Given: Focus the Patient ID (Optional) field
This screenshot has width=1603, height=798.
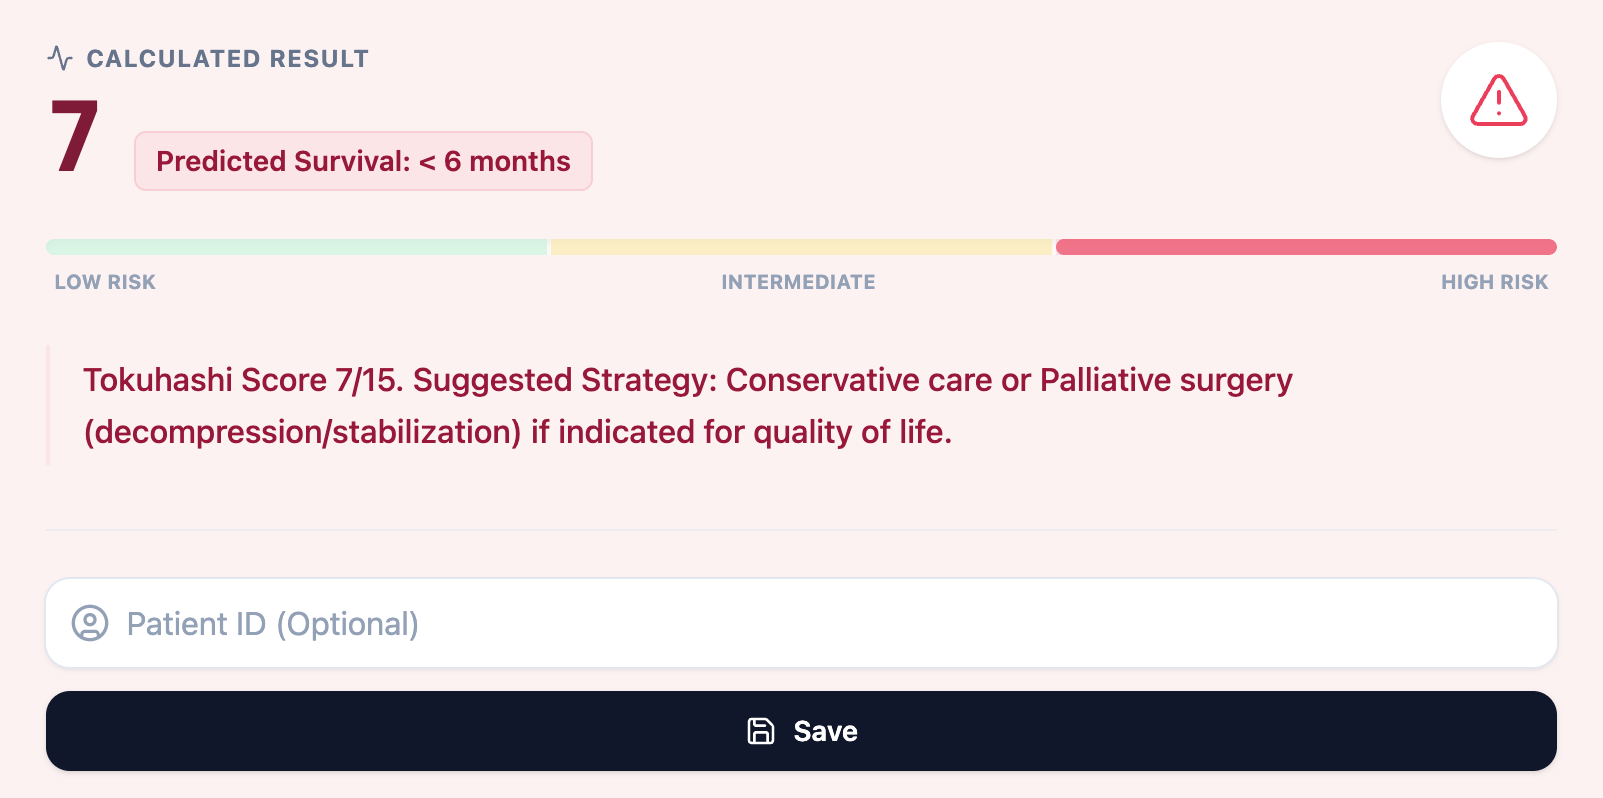Looking at the screenshot, I should [800, 623].
